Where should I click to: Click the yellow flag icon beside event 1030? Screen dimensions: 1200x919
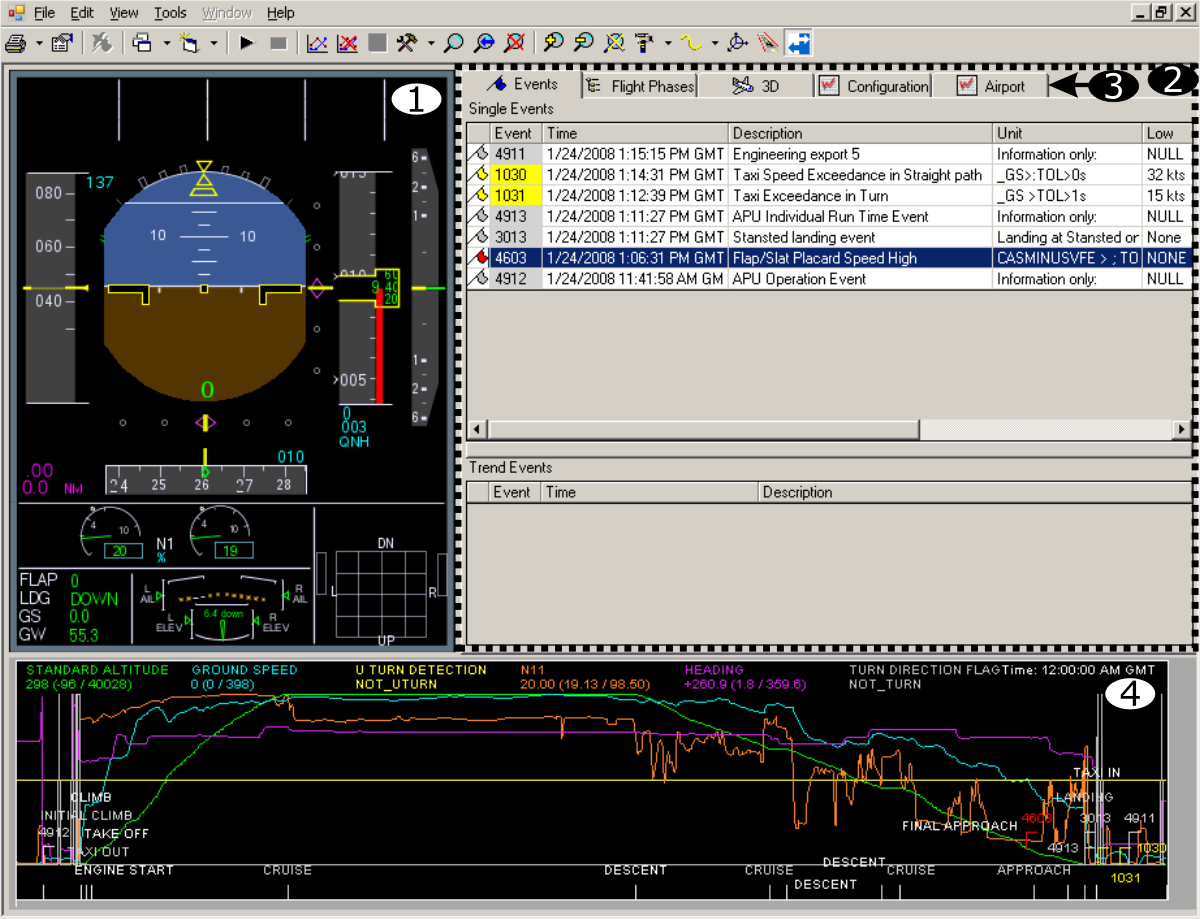[479, 175]
